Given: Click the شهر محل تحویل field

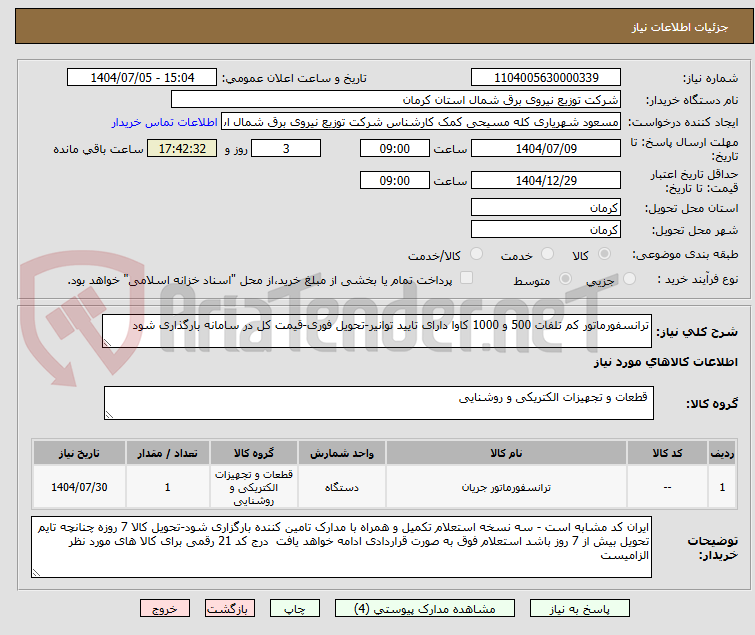Looking at the screenshot, I should click(546, 229).
